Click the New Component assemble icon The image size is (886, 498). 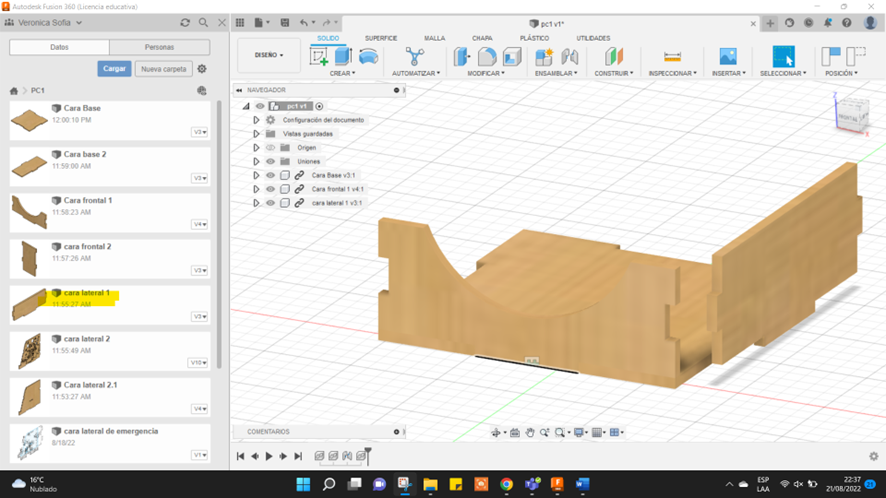[x=544, y=57]
